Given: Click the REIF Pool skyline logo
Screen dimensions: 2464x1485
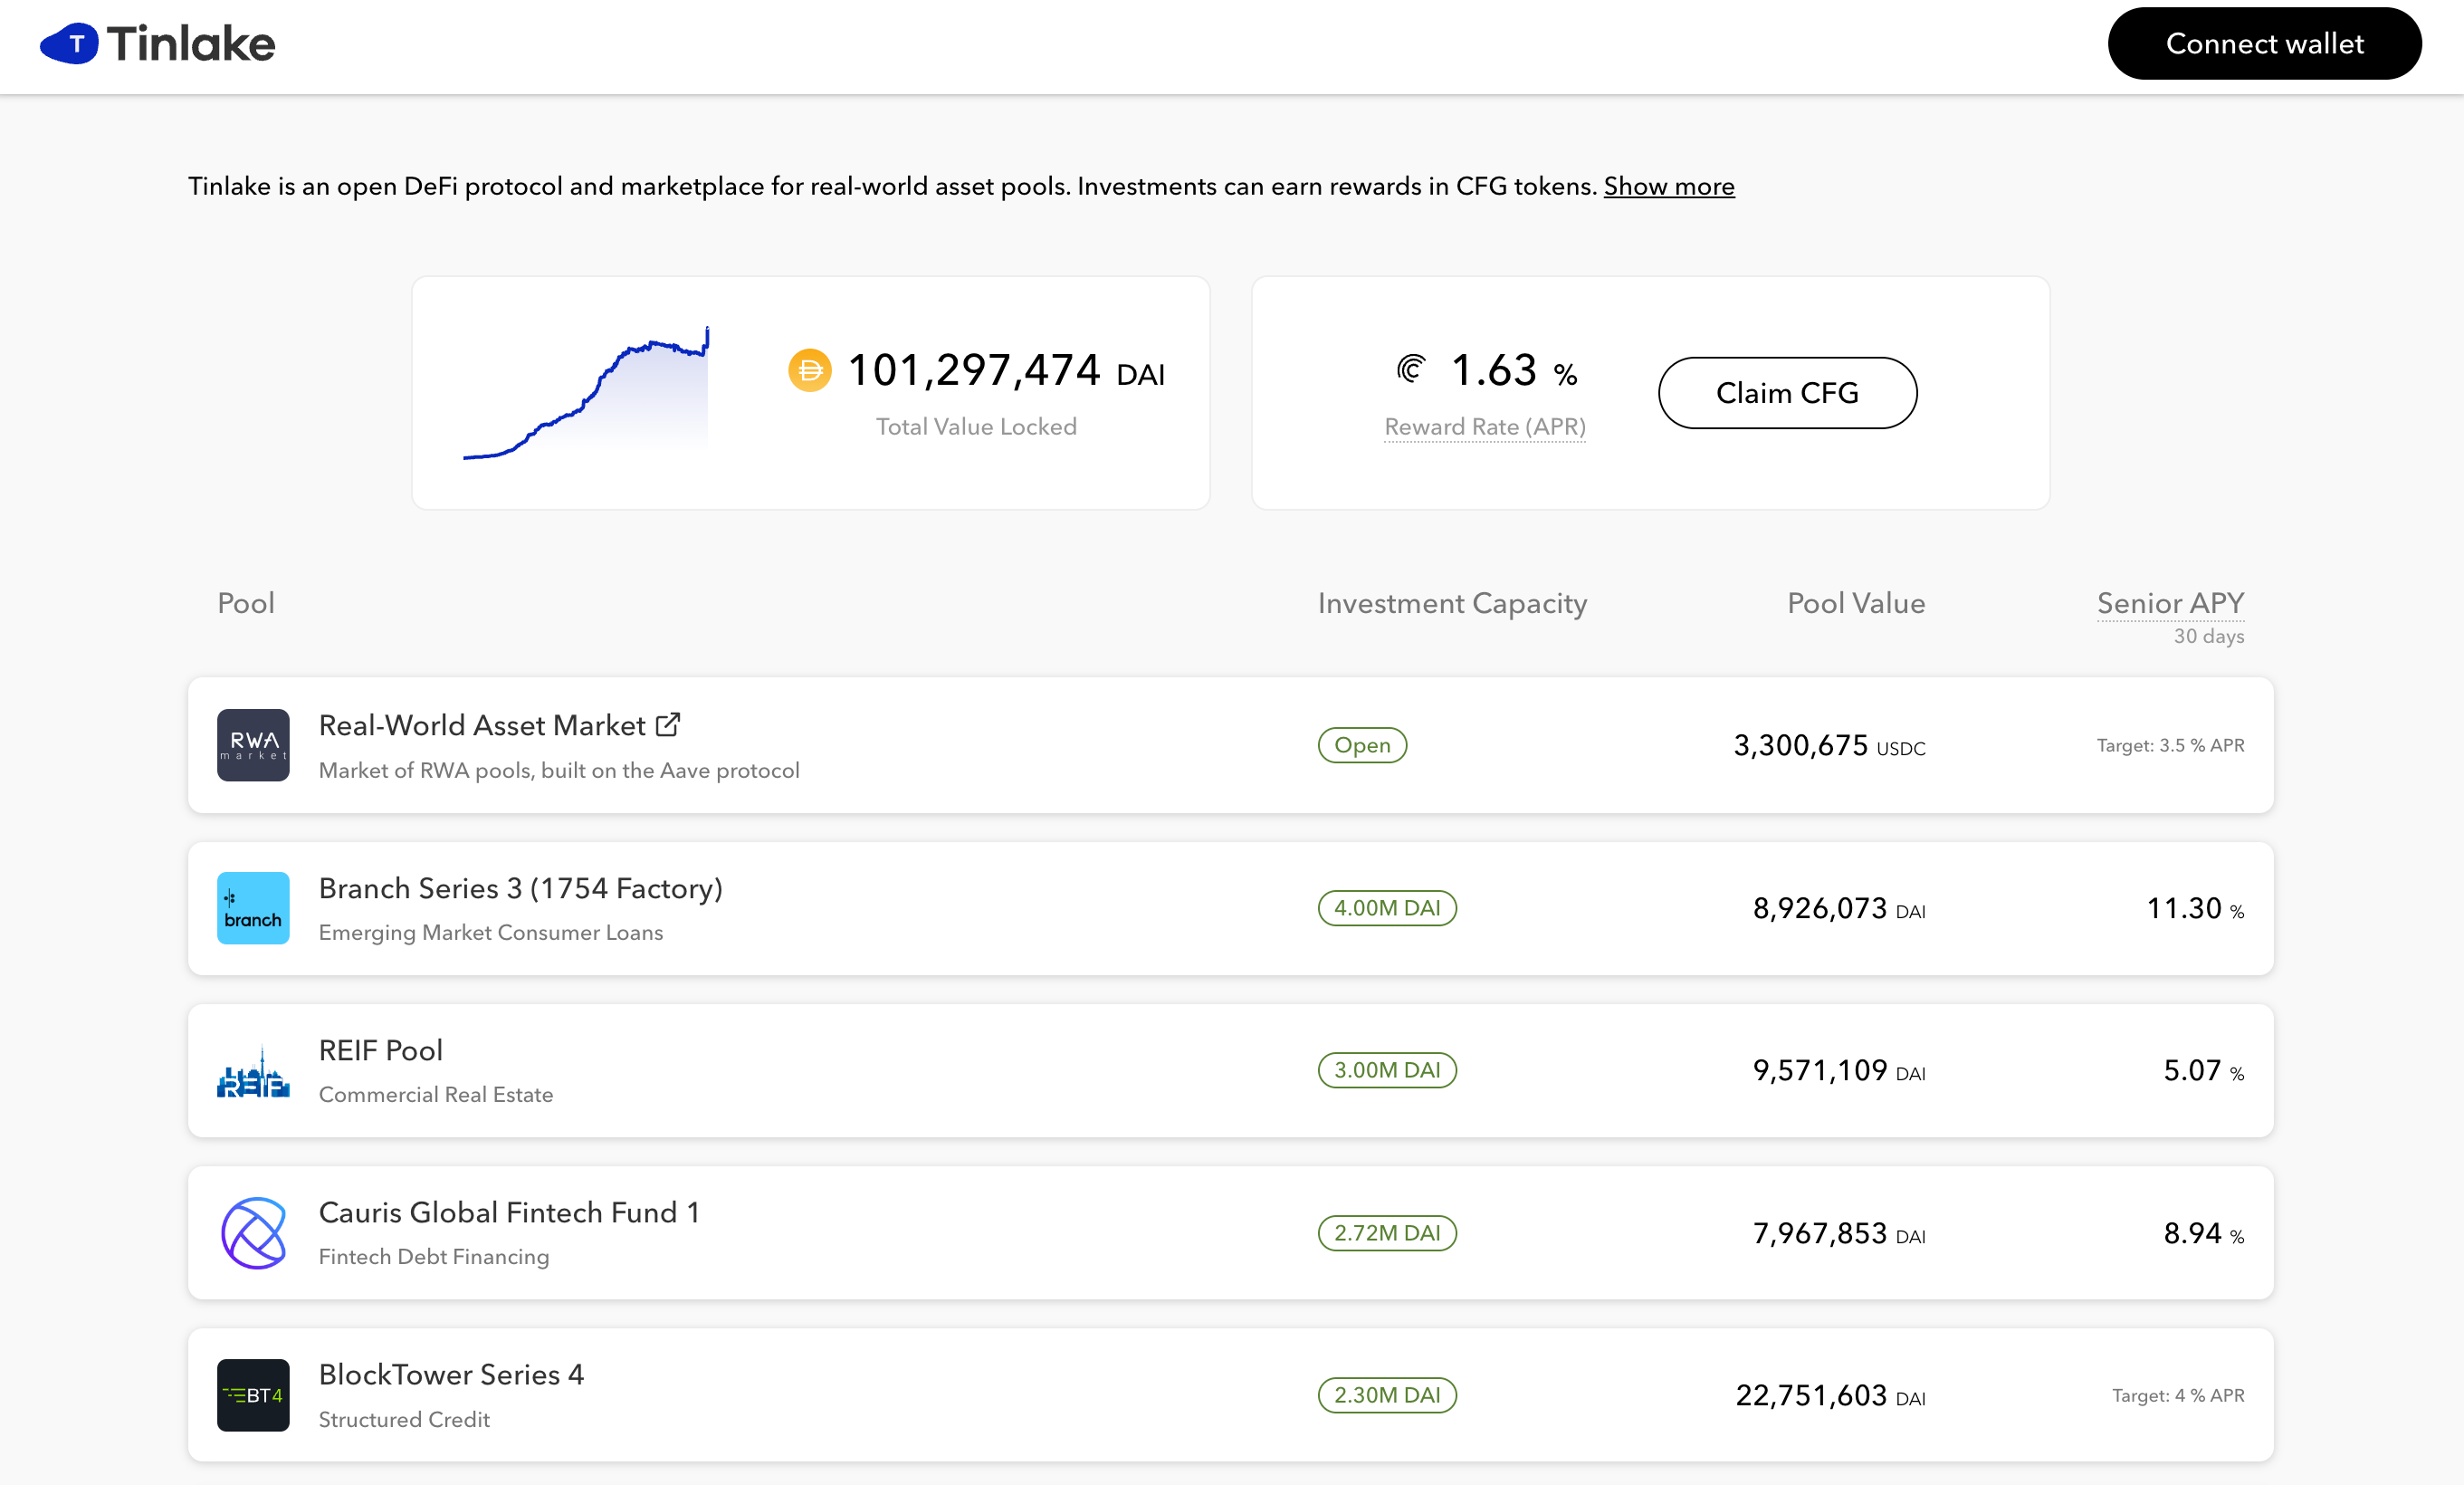Looking at the screenshot, I should point(253,1071).
